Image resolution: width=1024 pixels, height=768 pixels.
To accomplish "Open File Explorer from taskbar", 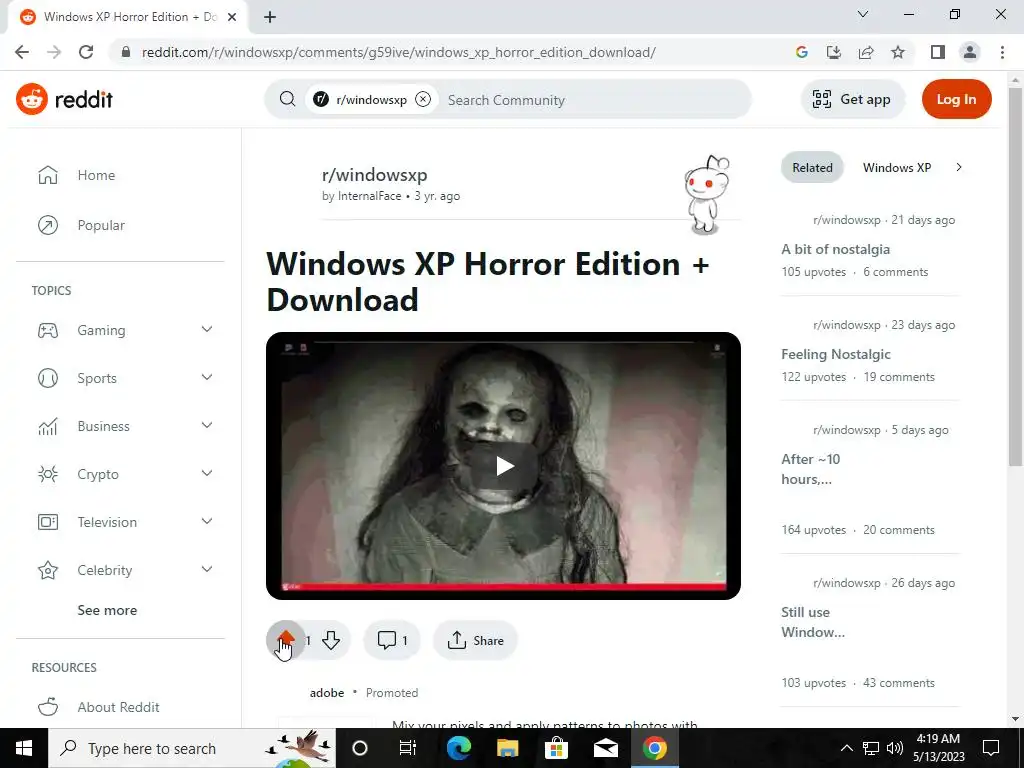I will point(507,748).
